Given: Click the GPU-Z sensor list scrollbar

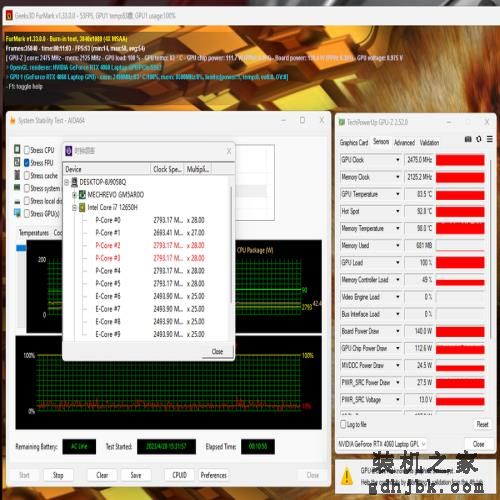Looking at the screenshot, I should 491,248.
